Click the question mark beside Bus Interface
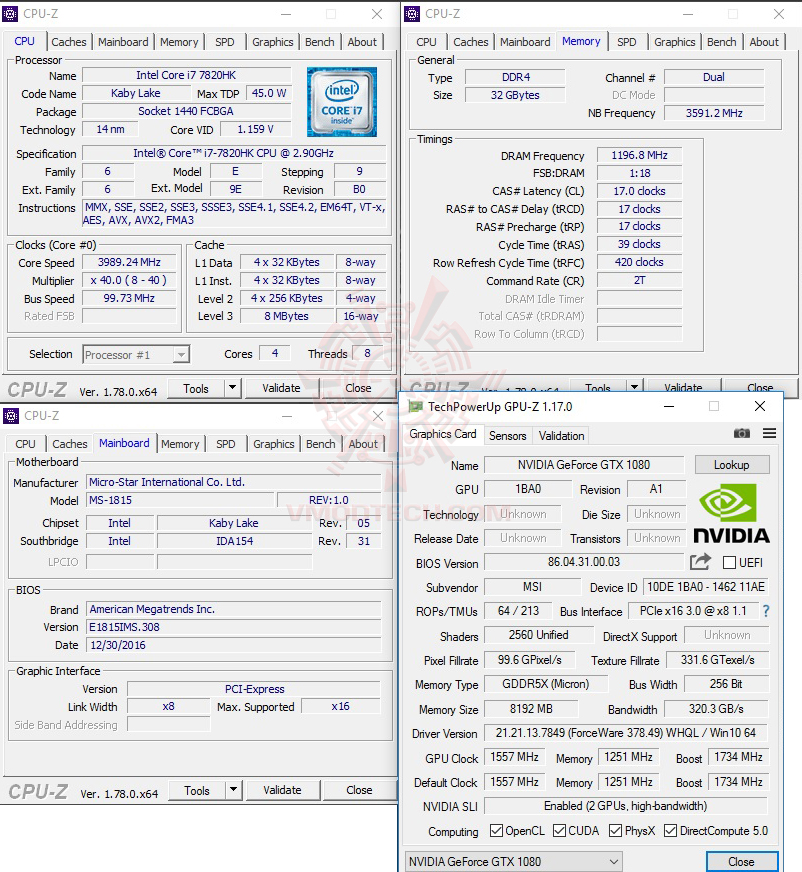Image resolution: width=802 pixels, height=872 pixels. pyautogui.click(x=765, y=611)
